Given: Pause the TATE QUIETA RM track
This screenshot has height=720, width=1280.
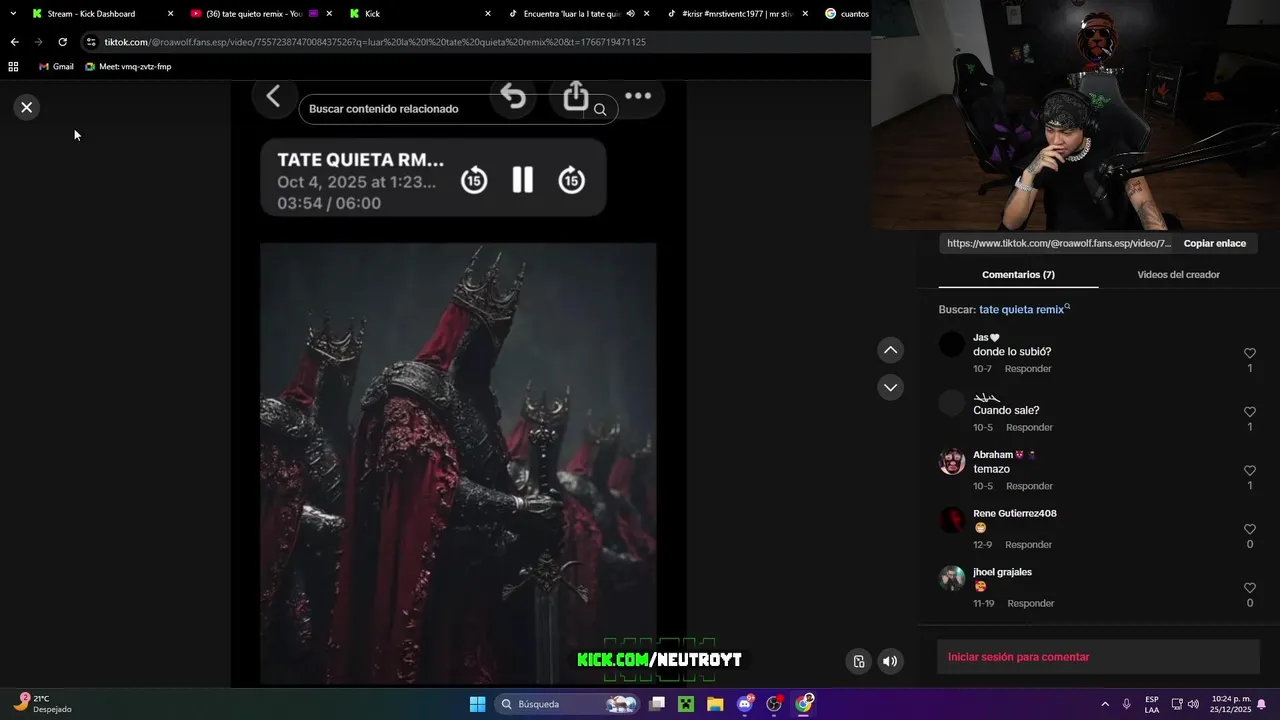Looking at the screenshot, I should pyautogui.click(x=523, y=180).
